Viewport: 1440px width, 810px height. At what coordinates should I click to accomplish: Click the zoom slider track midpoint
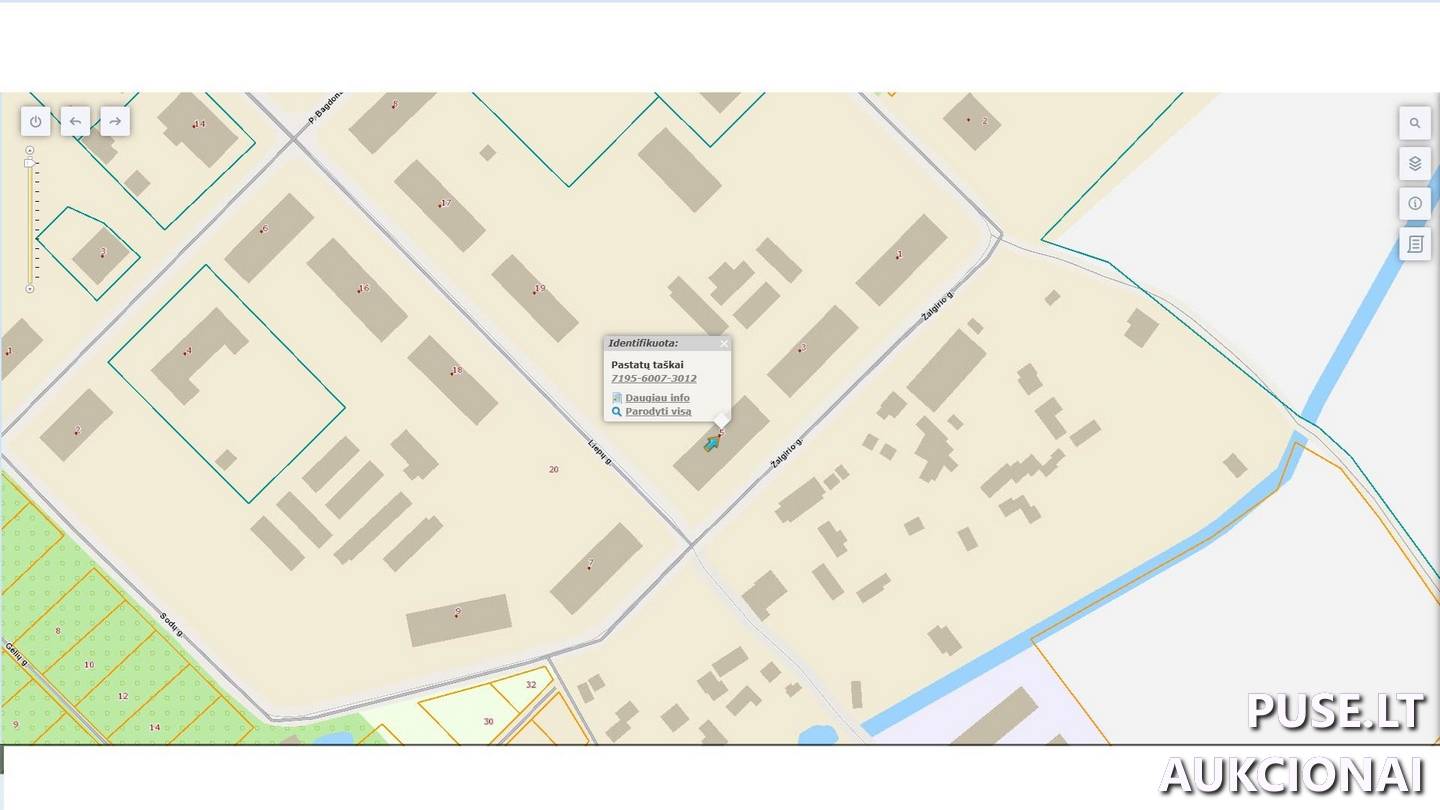(30, 220)
